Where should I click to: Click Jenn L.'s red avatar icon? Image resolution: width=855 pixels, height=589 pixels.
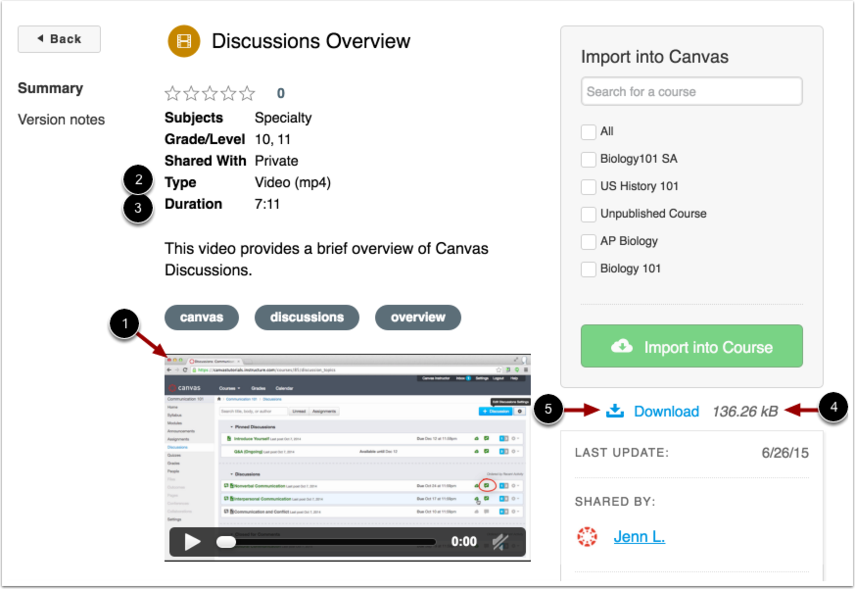[x=587, y=537]
